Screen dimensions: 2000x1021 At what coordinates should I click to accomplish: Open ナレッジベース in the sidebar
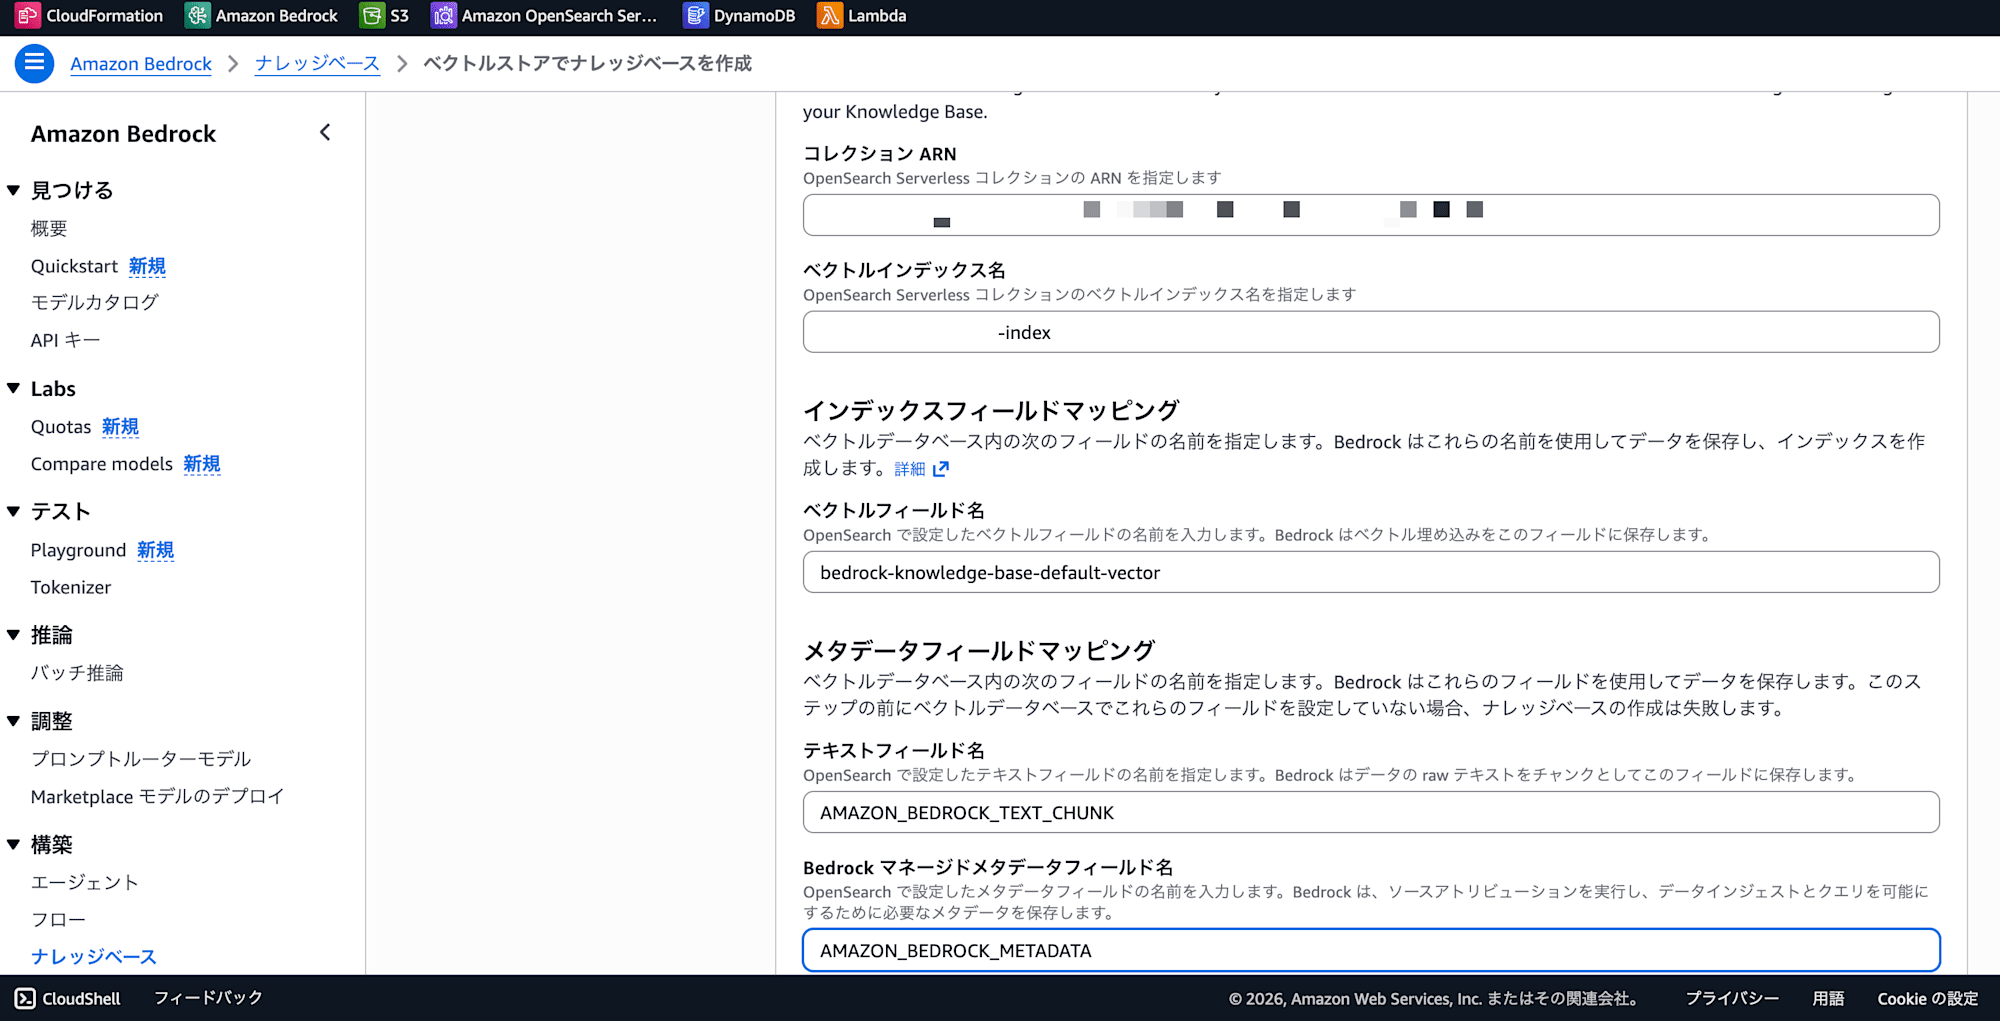point(94,957)
